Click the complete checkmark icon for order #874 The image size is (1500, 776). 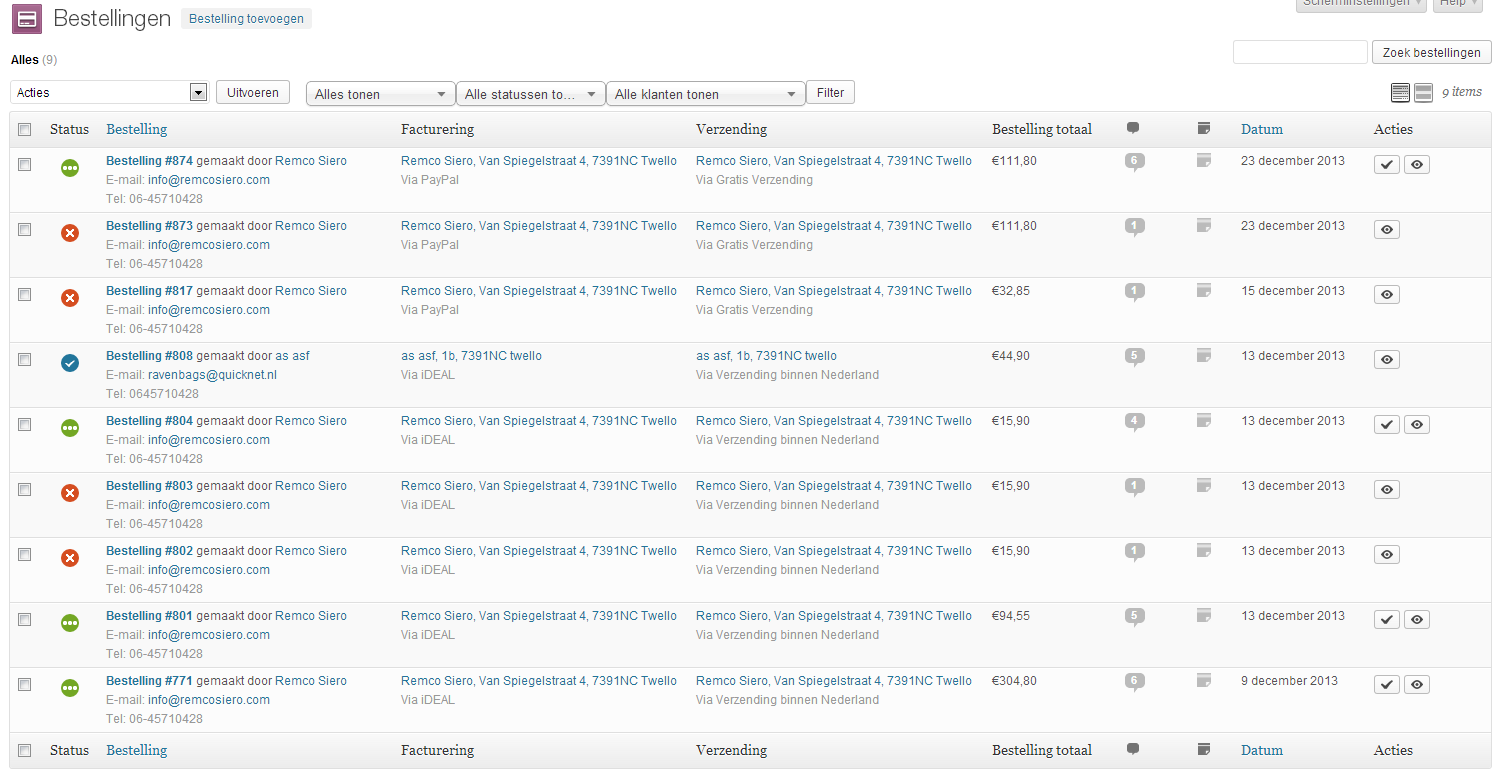[1386, 165]
